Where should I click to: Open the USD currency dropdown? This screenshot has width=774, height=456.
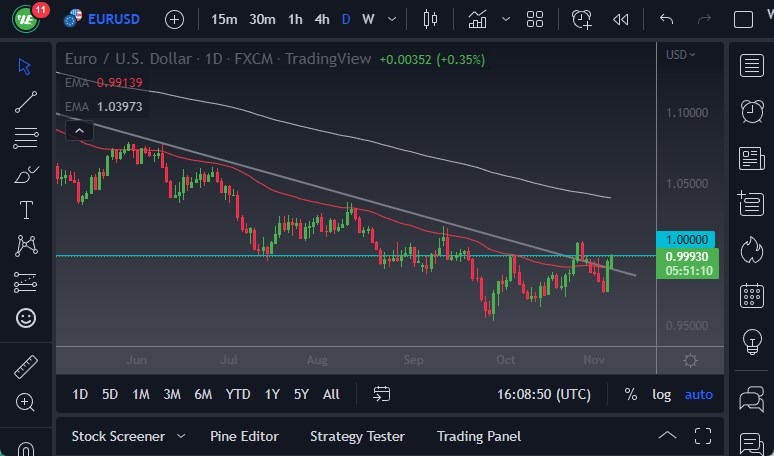[x=681, y=55]
